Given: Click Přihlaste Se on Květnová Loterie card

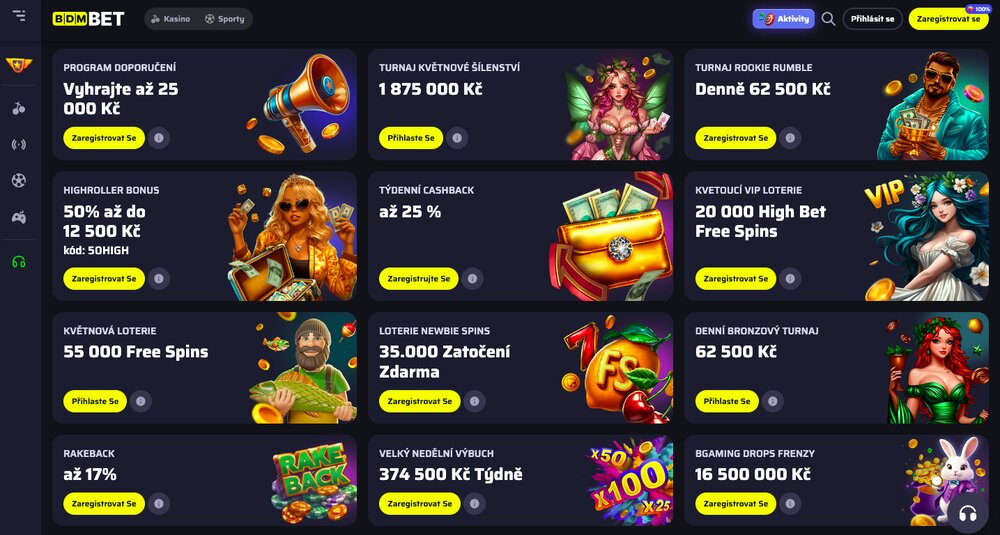Looking at the screenshot, I should 95,401.
